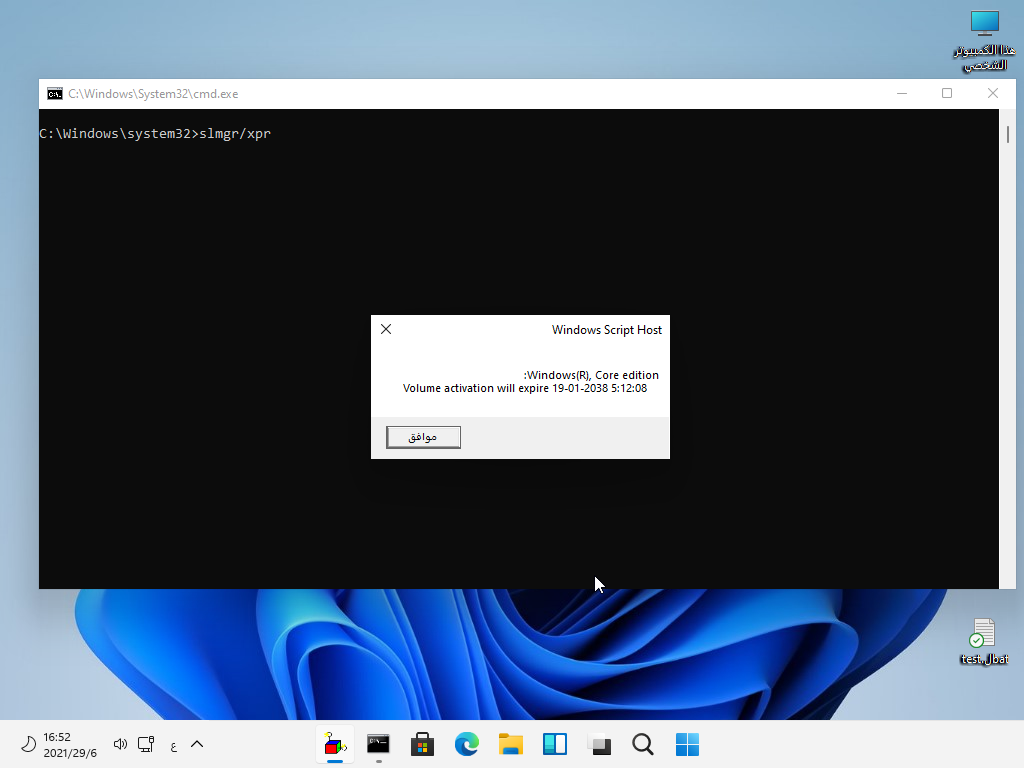Click the C:\Windows\System32\cmd.exe window title

pyautogui.click(x=153, y=93)
